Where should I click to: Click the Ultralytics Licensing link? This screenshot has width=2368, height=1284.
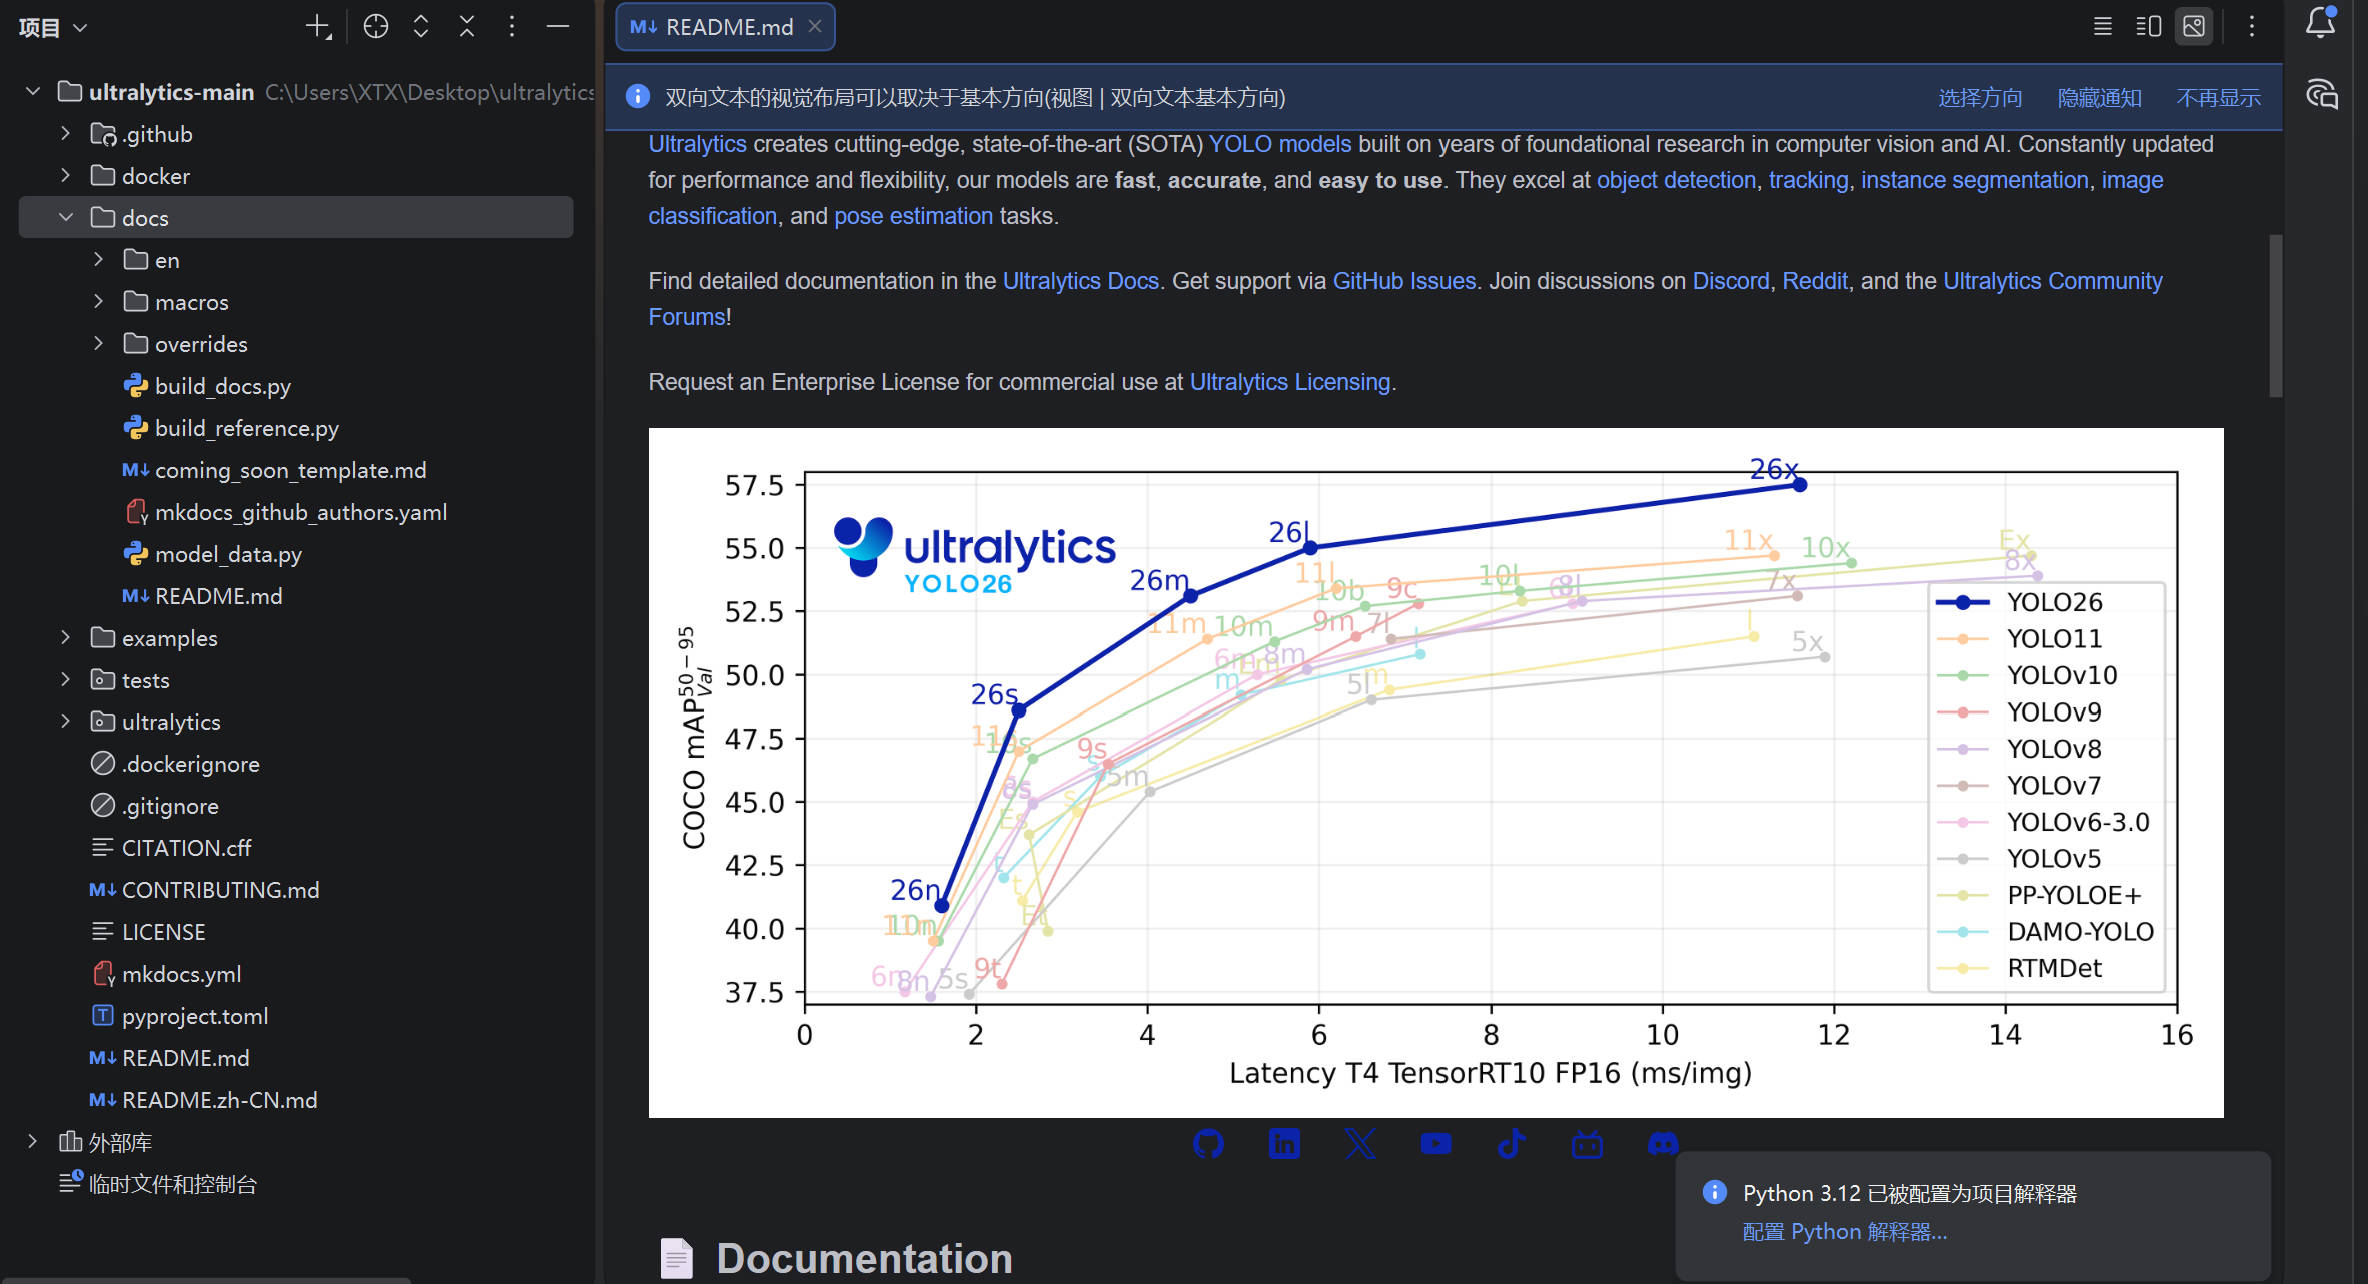click(1289, 382)
